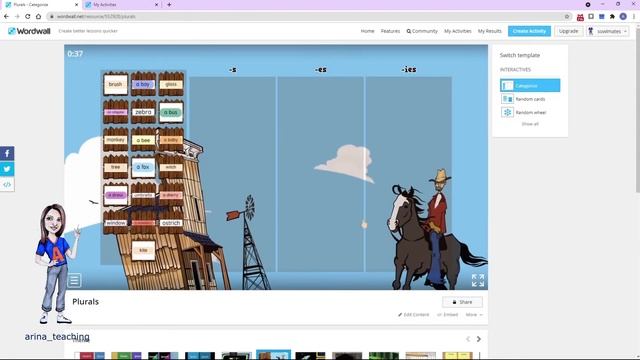The width and height of the screenshot is (640, 360).
Task: Select the 'brush' word card
Action: [116, 84]
